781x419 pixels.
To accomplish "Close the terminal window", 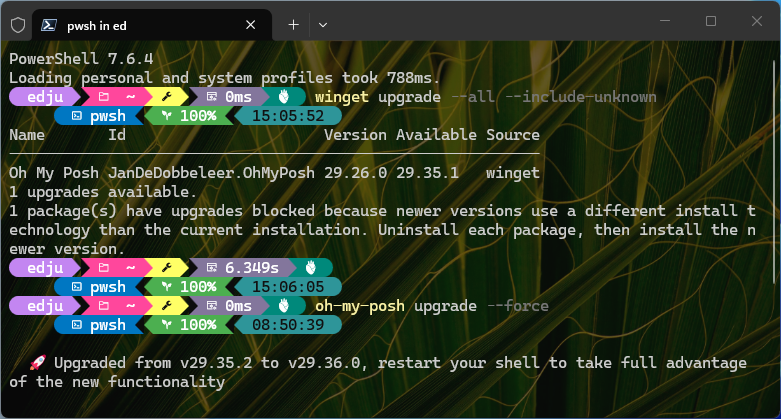I will click(757, 21).
